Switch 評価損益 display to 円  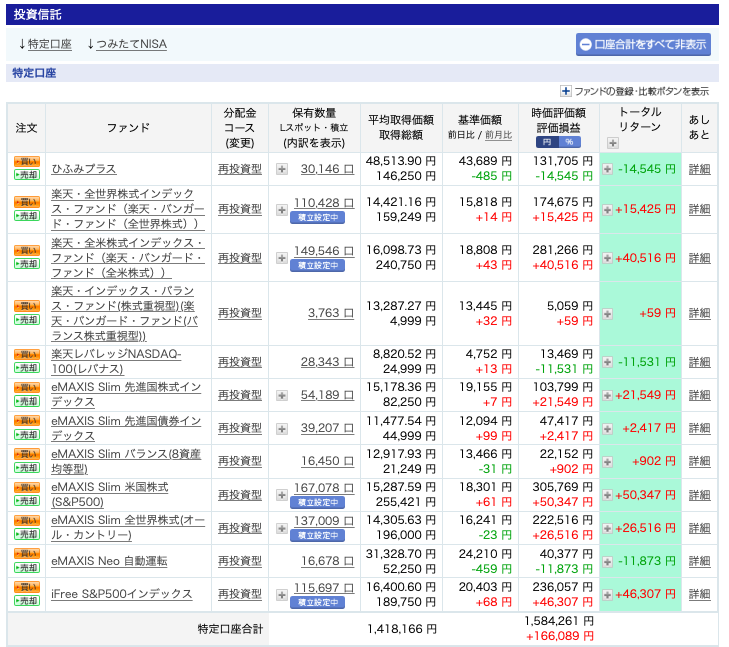(547, 142)
